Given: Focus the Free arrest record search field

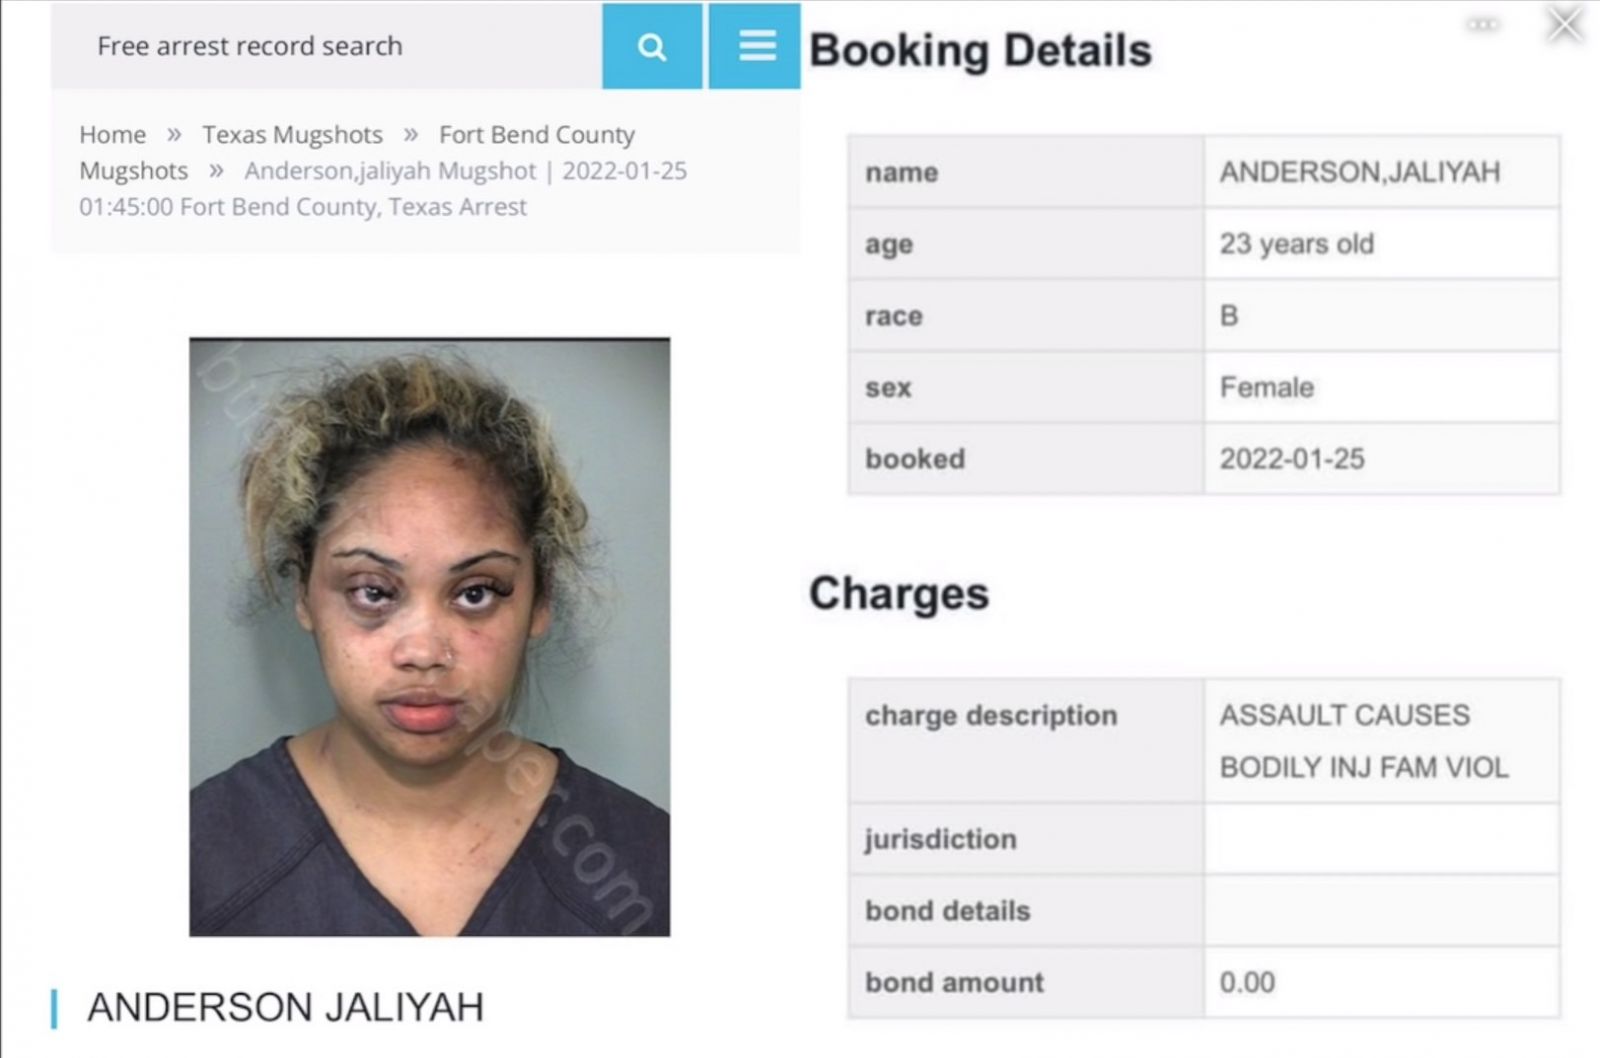Looking at the screenshot, I should pos(326,46).
